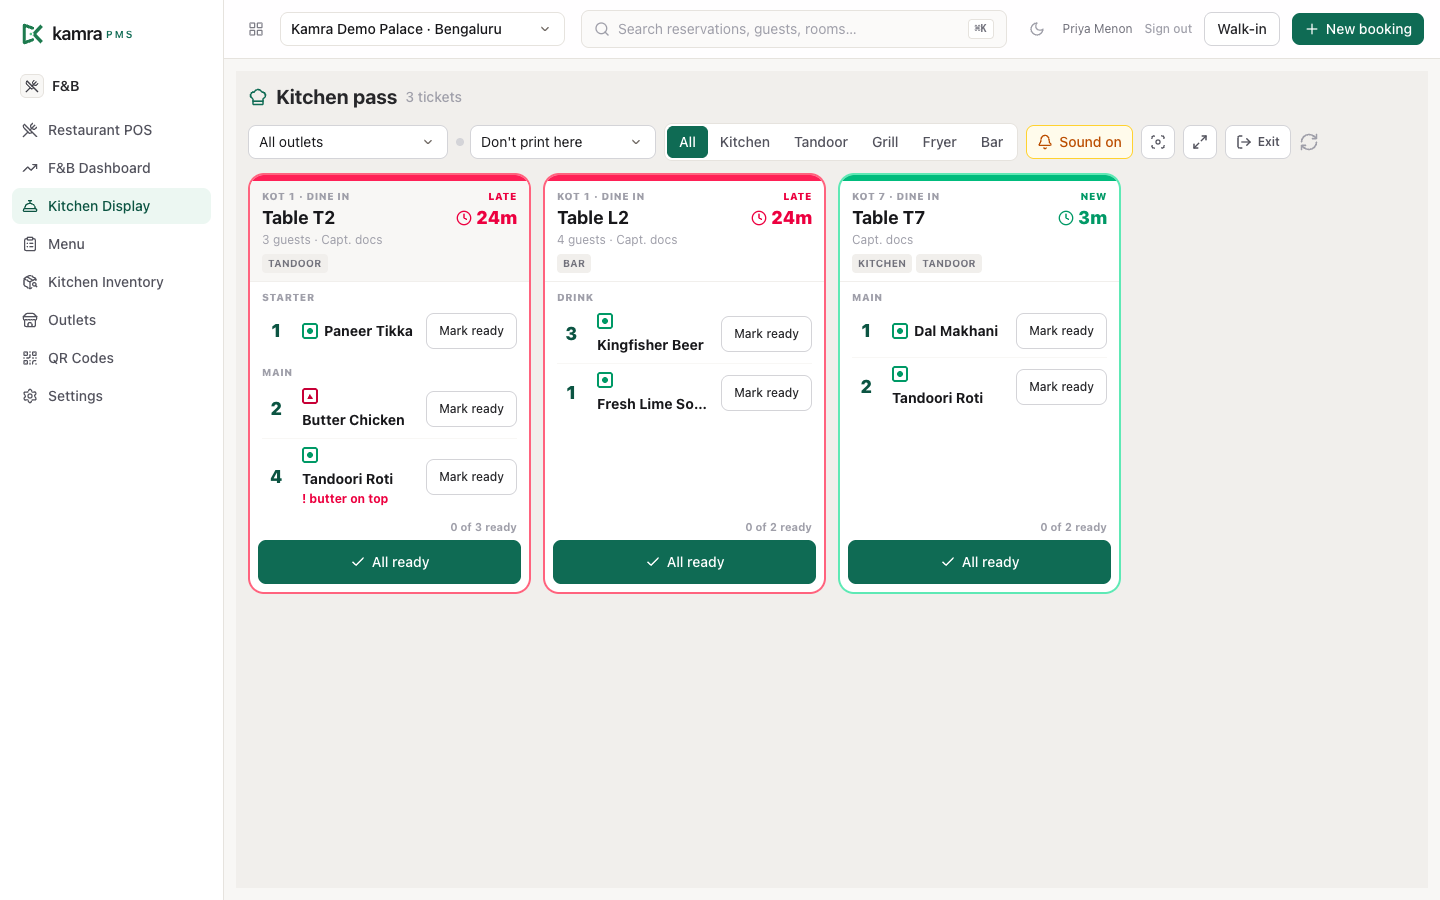Click All ready for Table T2

coord(389,562)
